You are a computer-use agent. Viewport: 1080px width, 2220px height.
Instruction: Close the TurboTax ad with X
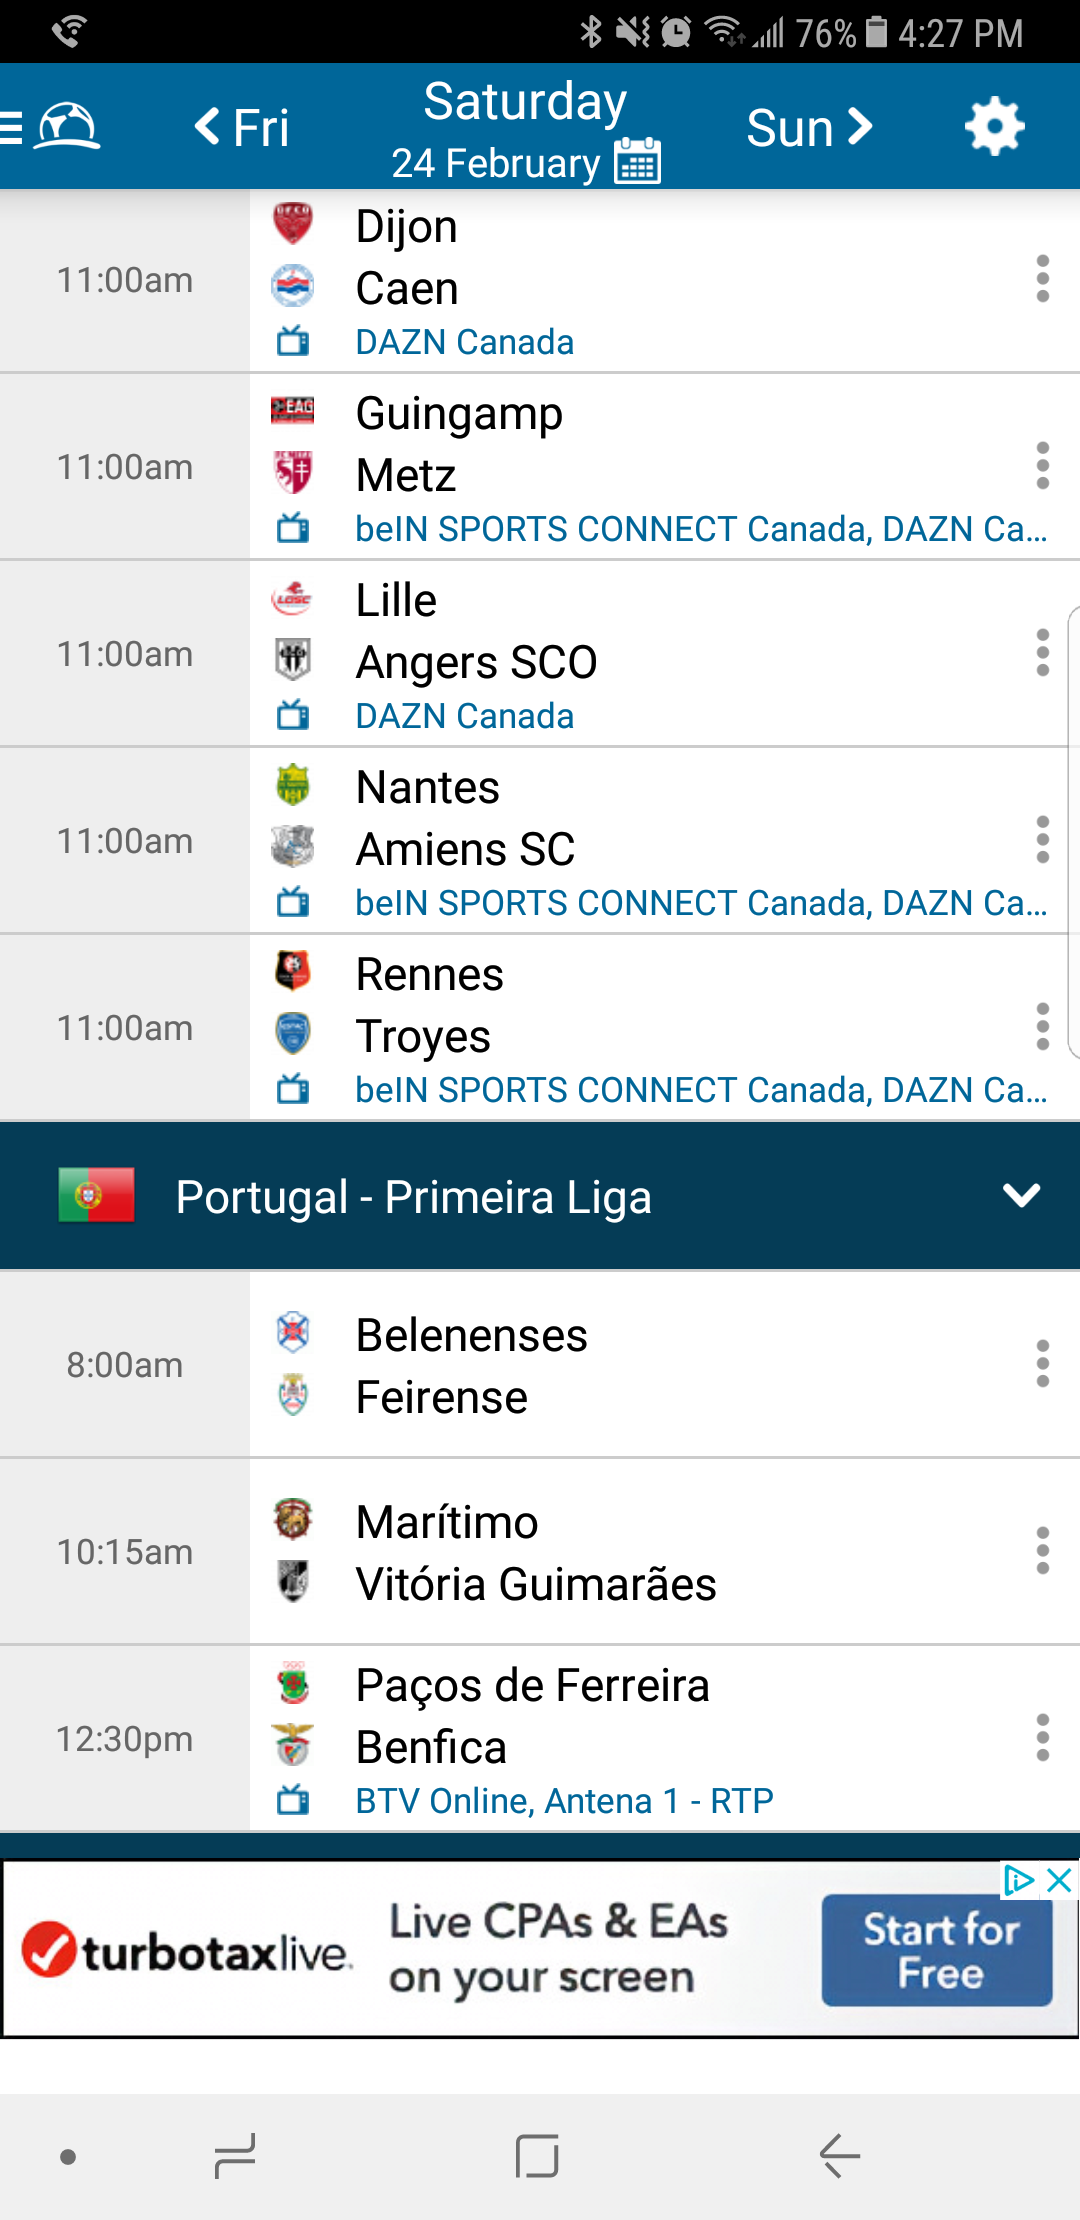tap(1059, 1881)
